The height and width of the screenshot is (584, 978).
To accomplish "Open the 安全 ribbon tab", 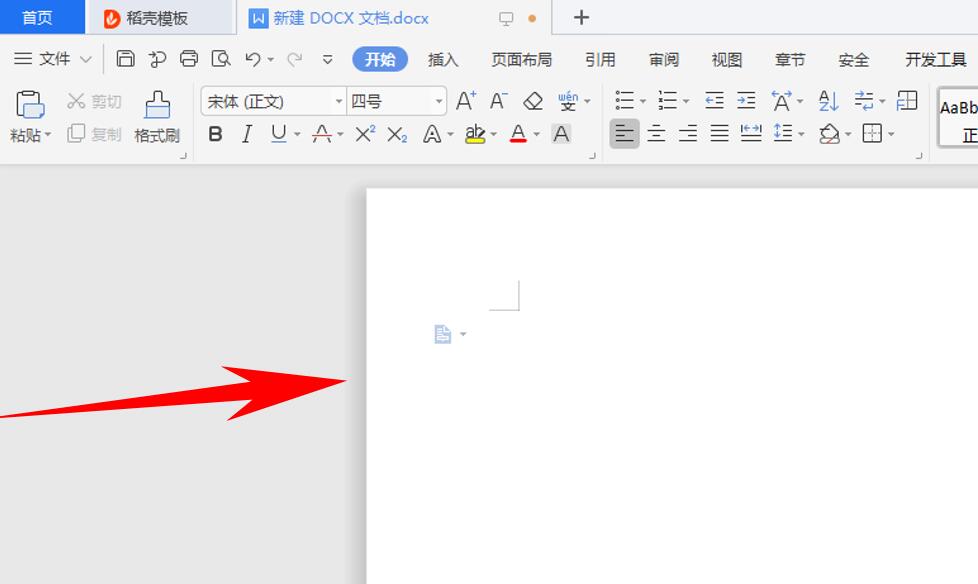I will pyautogui.click(x=854, y=60).
